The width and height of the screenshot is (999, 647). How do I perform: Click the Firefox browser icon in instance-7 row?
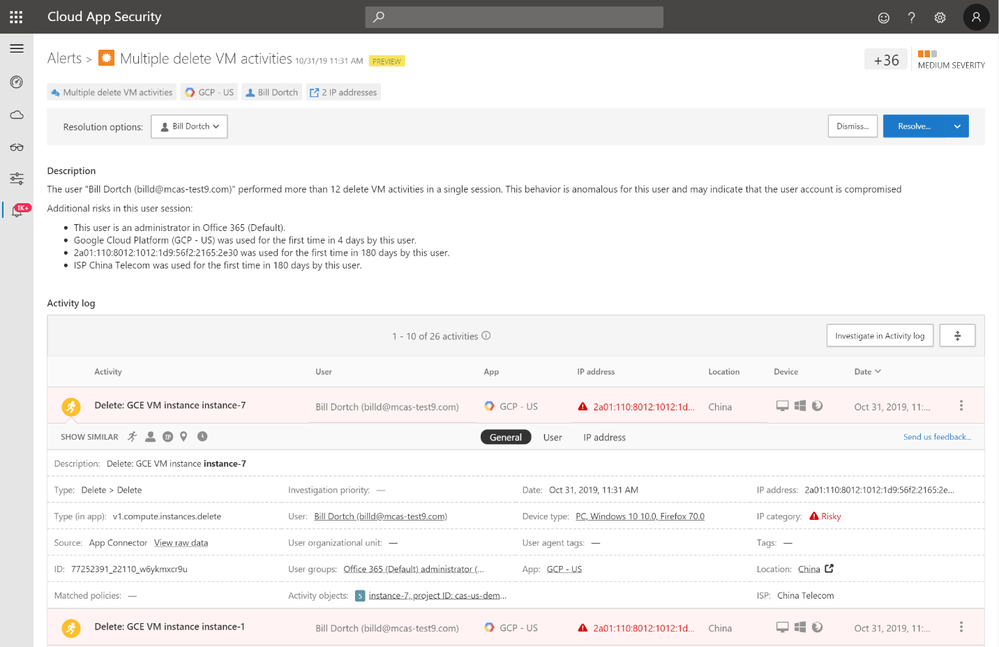tap(817, 406)
